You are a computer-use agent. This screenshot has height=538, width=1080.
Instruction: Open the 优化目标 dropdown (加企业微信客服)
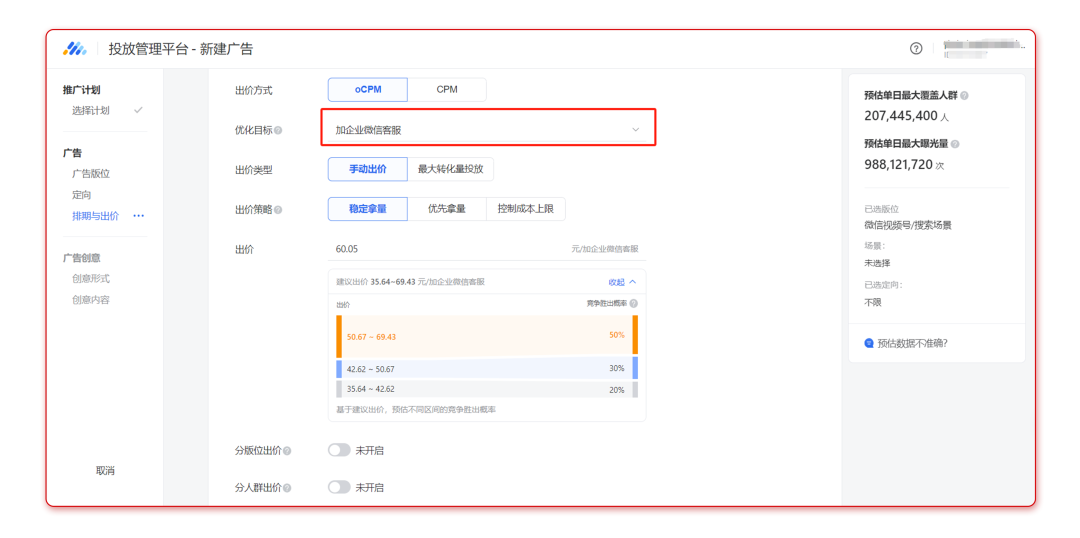pyautogui.click(x=488, y=129)
